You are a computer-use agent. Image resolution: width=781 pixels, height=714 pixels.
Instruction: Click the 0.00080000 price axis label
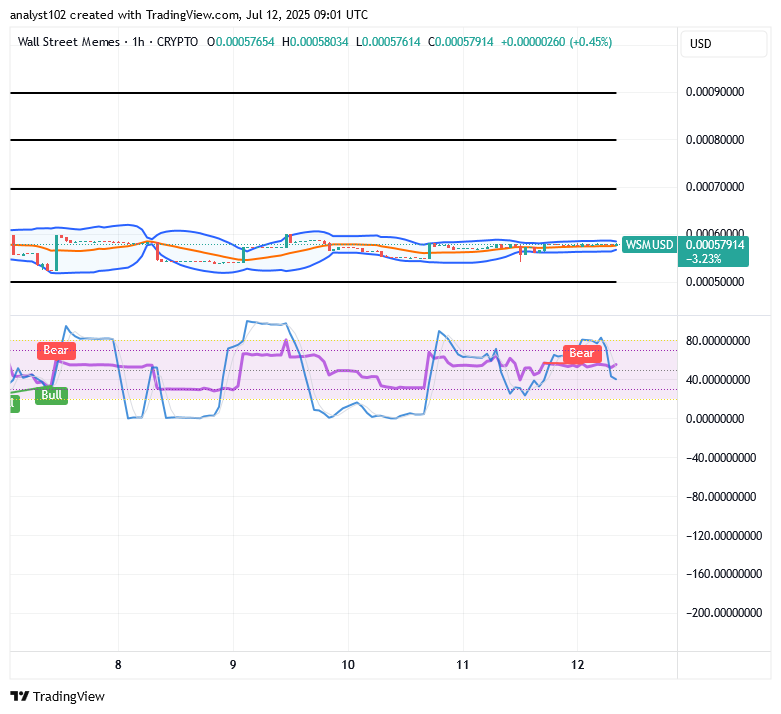[715, 140]
